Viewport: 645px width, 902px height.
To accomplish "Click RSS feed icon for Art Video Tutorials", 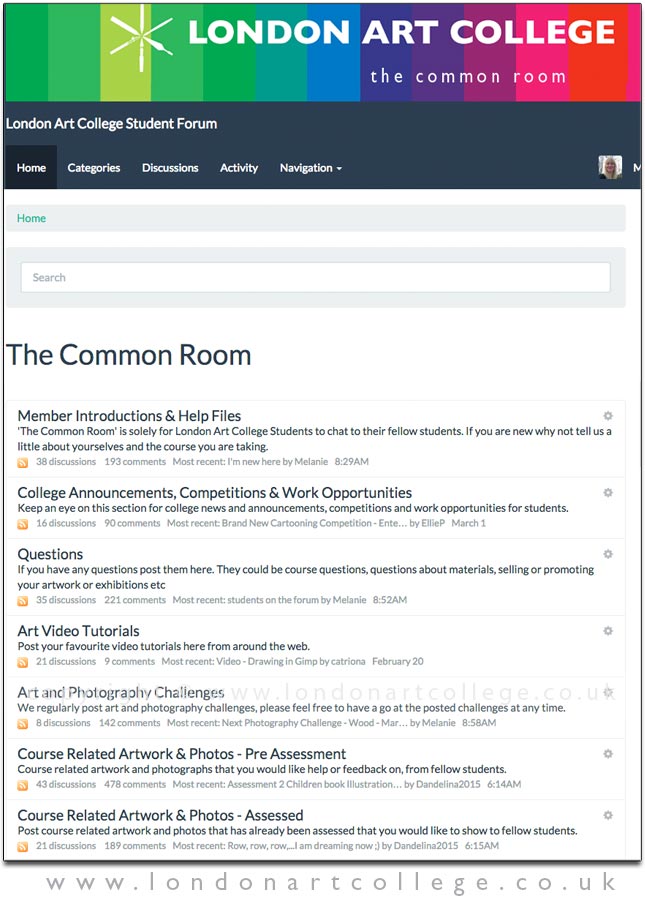I will (x=22, y=662).
